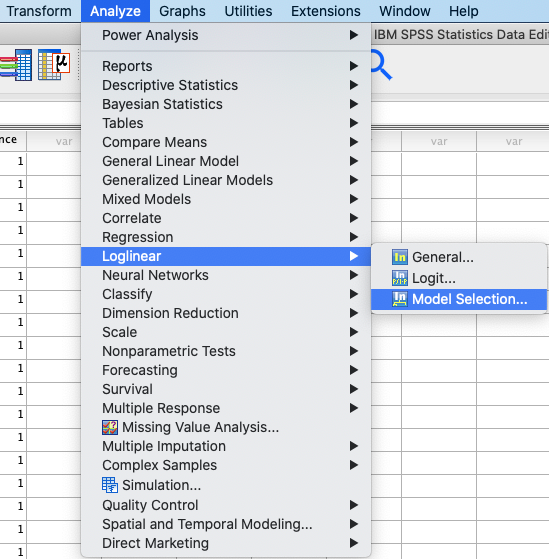Open Neural Networks submenu

[226, 275]
